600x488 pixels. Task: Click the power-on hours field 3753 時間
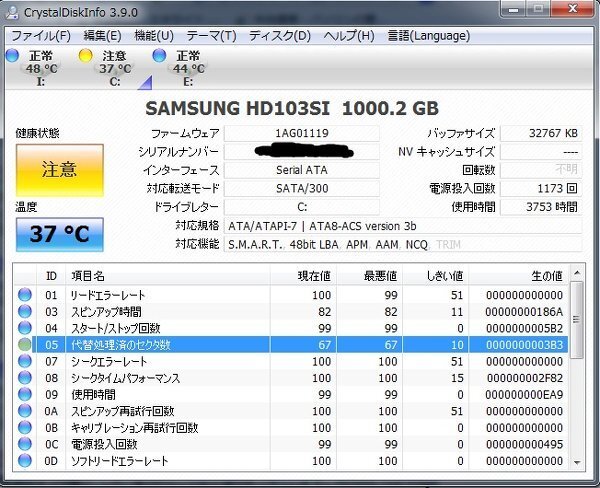click(x=541, y=207)
